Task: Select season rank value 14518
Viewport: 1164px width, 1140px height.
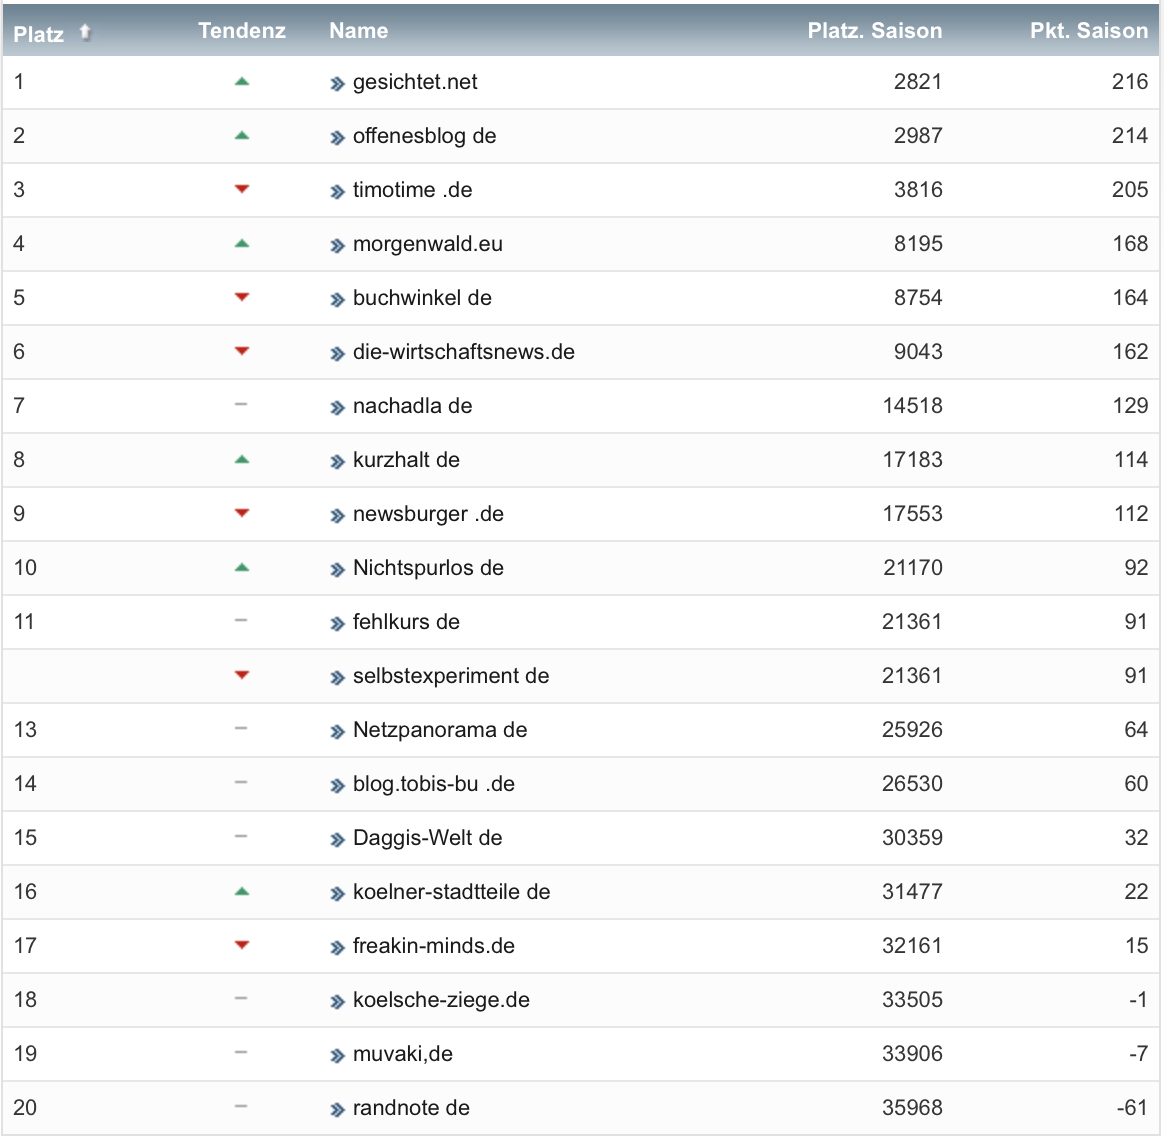Action: point(912,406)
